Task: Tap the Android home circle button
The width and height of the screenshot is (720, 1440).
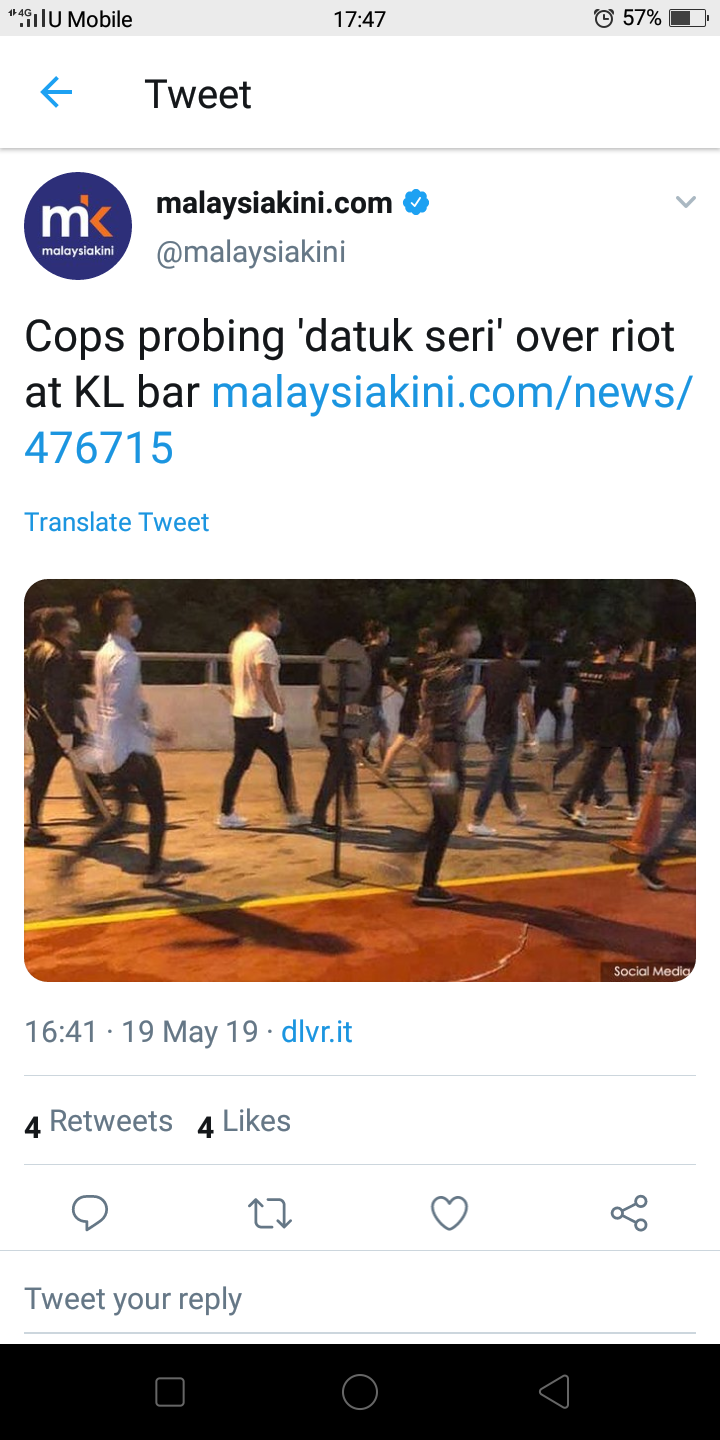Action: pos(360,1392)
